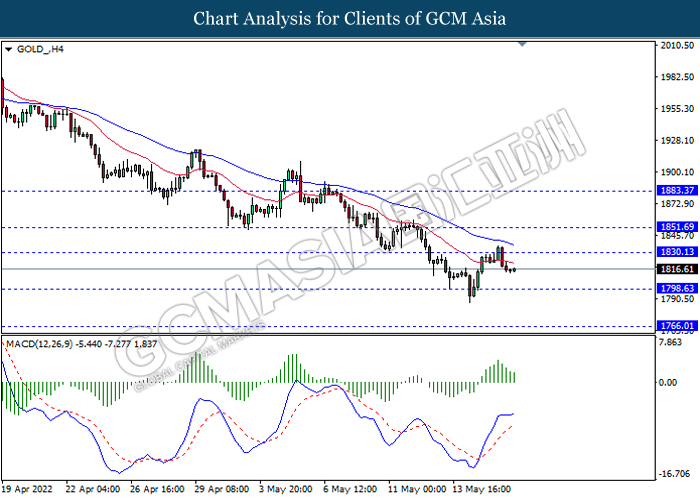This screenshot has width=700, height=500.
Task: Click the 26 Apr 16:00 time label
Action: click(157, 489)
